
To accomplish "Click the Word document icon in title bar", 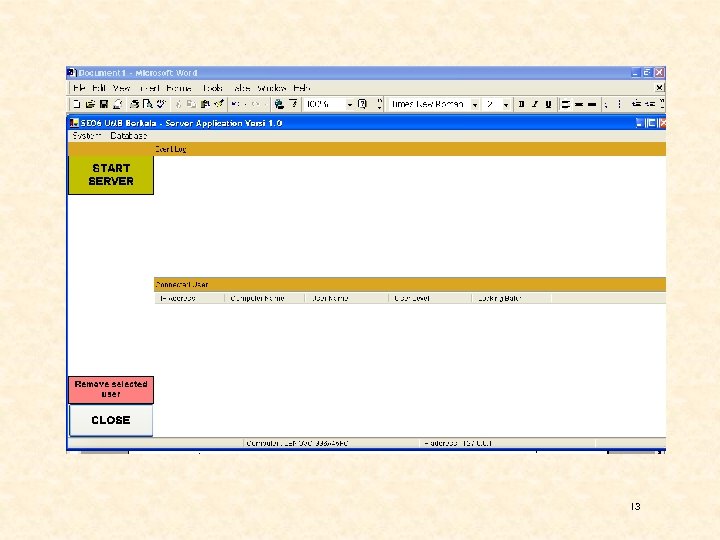I will point(71,73).
